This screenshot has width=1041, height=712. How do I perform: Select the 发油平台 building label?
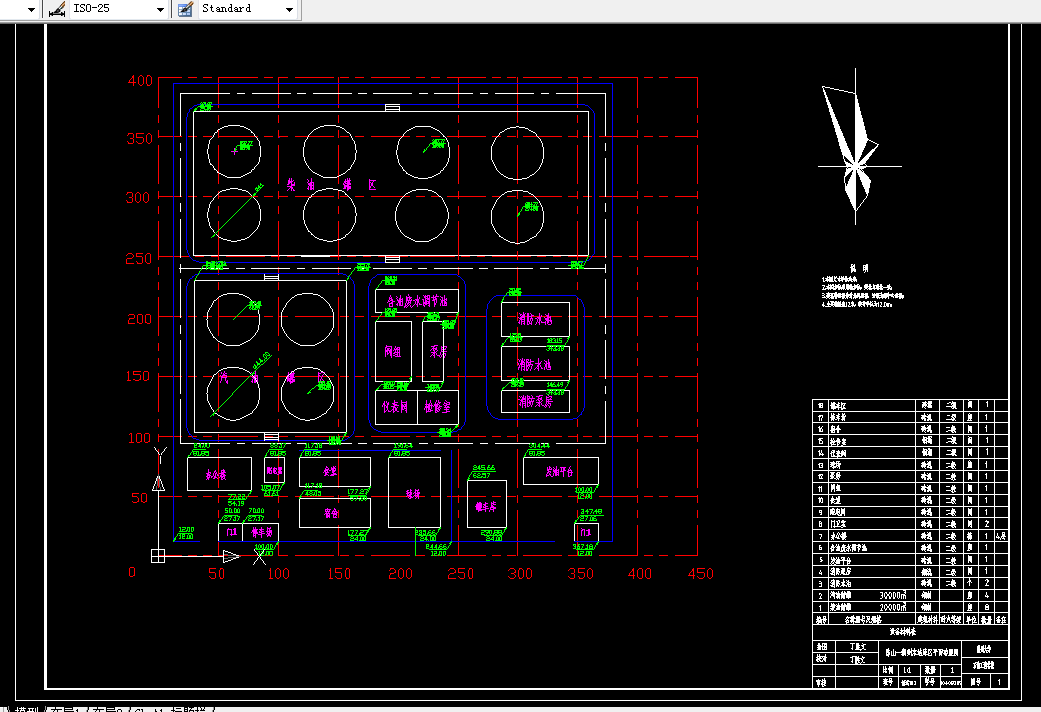coord(559,472)
